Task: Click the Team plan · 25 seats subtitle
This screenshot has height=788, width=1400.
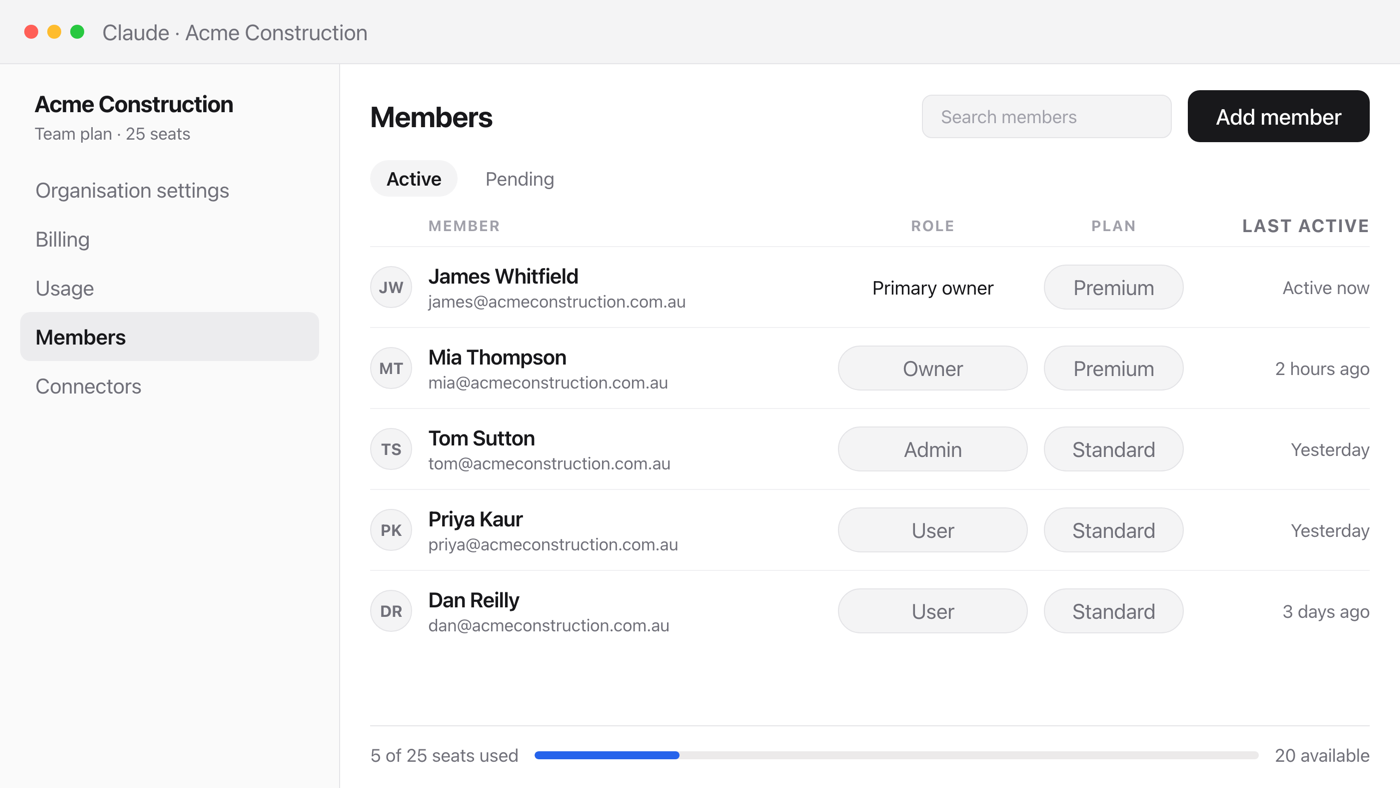Action: pos(112,134)
